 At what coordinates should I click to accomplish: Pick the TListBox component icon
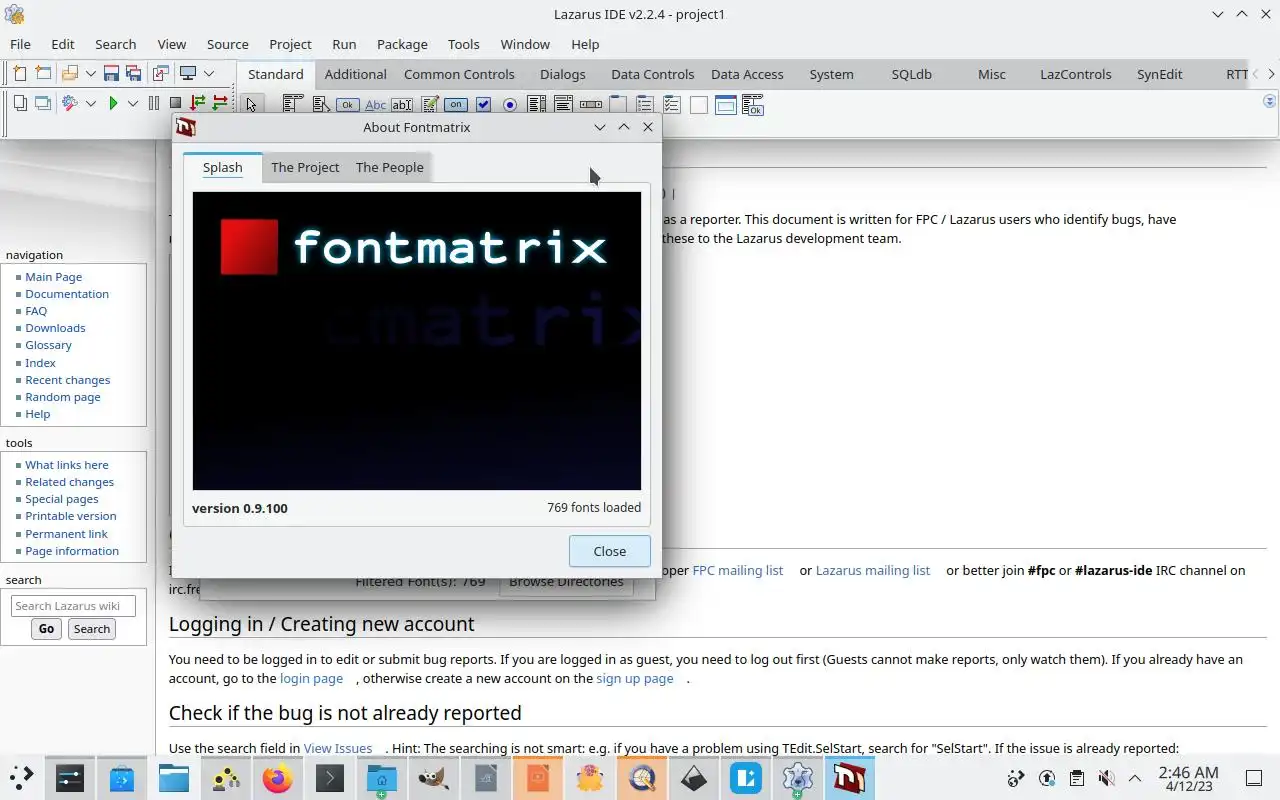coord(537,104)
